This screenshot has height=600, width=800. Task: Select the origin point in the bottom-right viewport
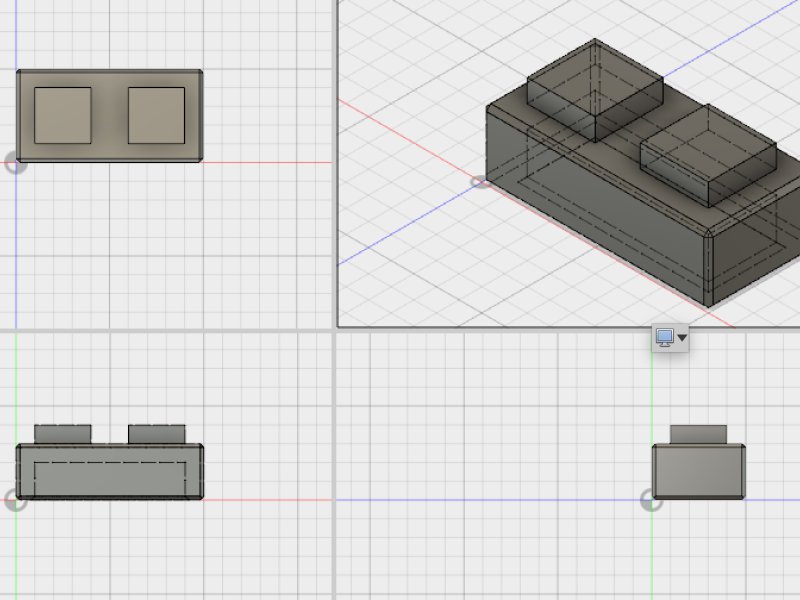coord(652,501)
